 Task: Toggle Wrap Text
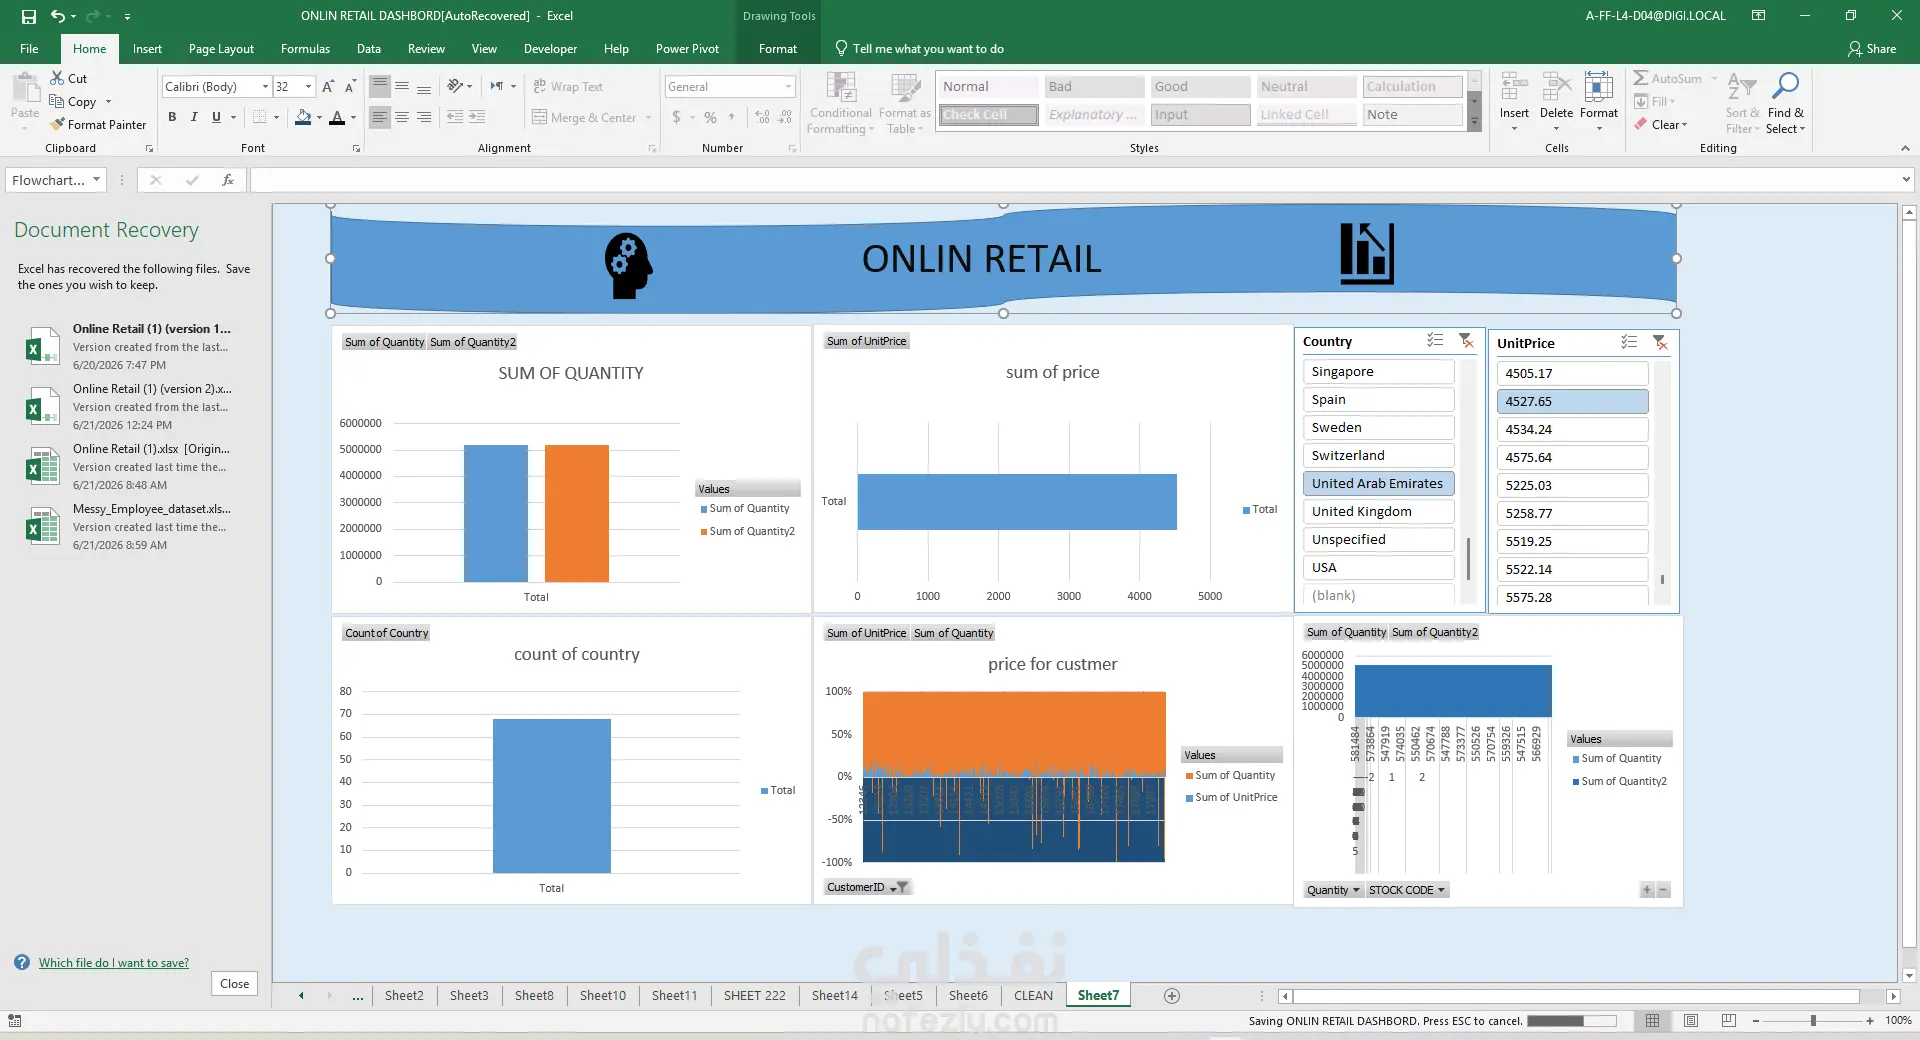568,87
